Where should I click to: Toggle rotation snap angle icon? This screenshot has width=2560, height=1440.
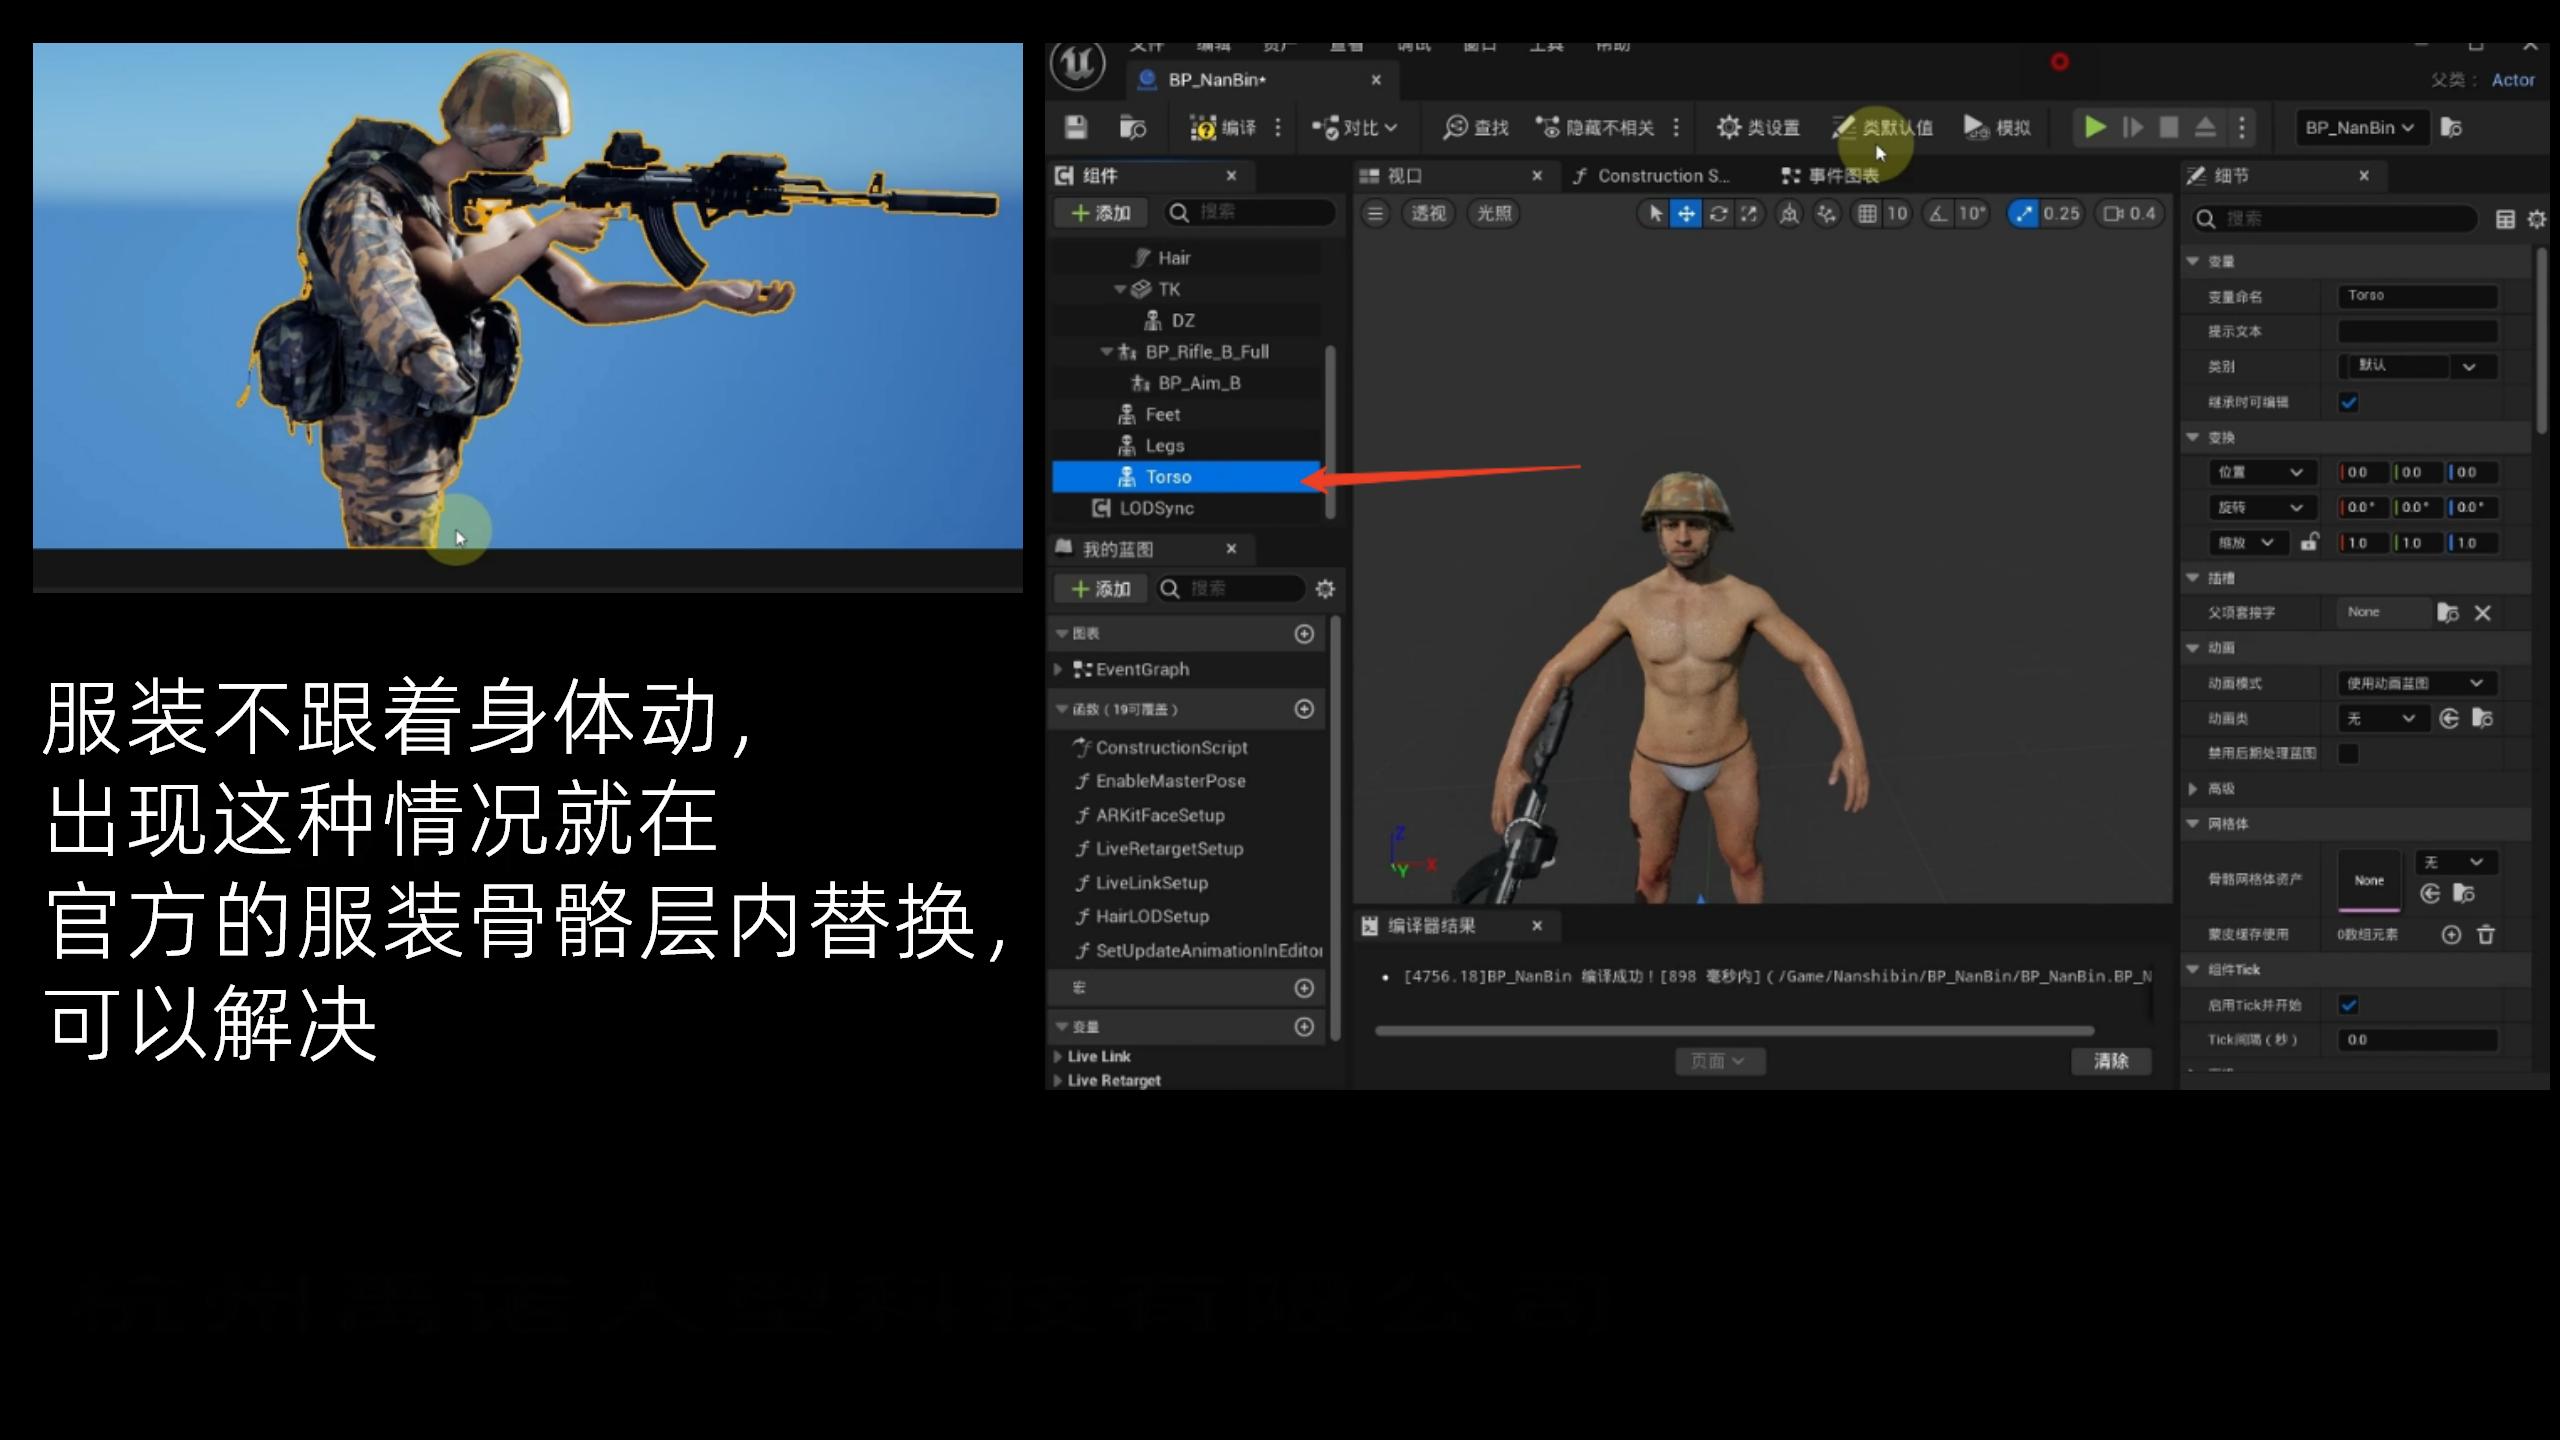1938,213
